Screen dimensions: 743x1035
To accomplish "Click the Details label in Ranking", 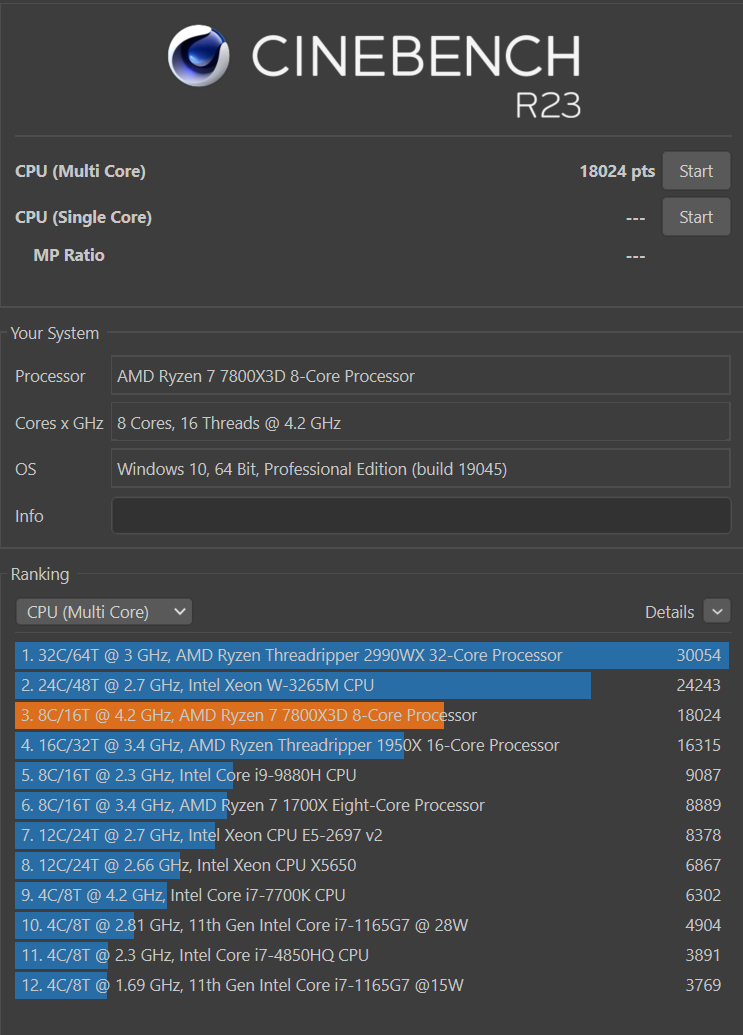I will [x=669, y=612].
